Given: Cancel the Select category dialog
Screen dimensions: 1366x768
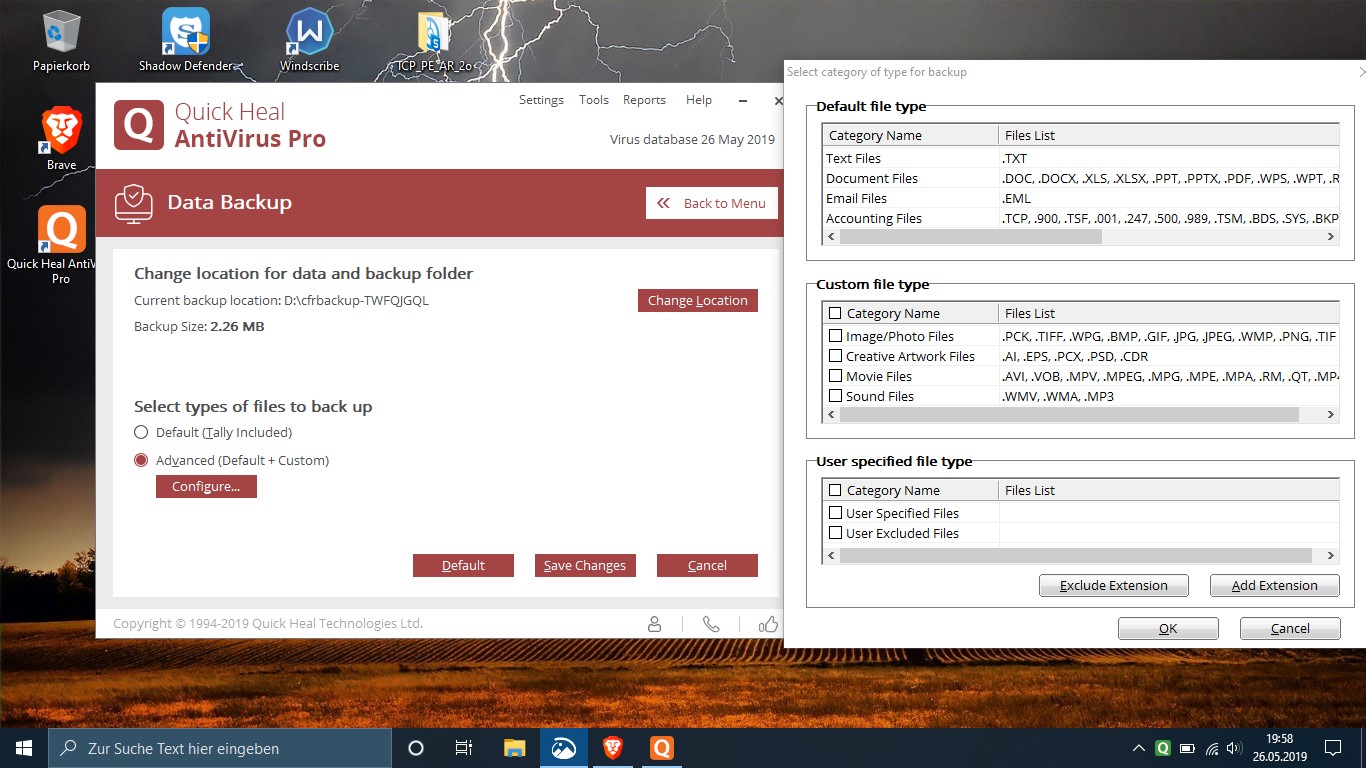Looking at the screenshot, I should (1290, 628).
